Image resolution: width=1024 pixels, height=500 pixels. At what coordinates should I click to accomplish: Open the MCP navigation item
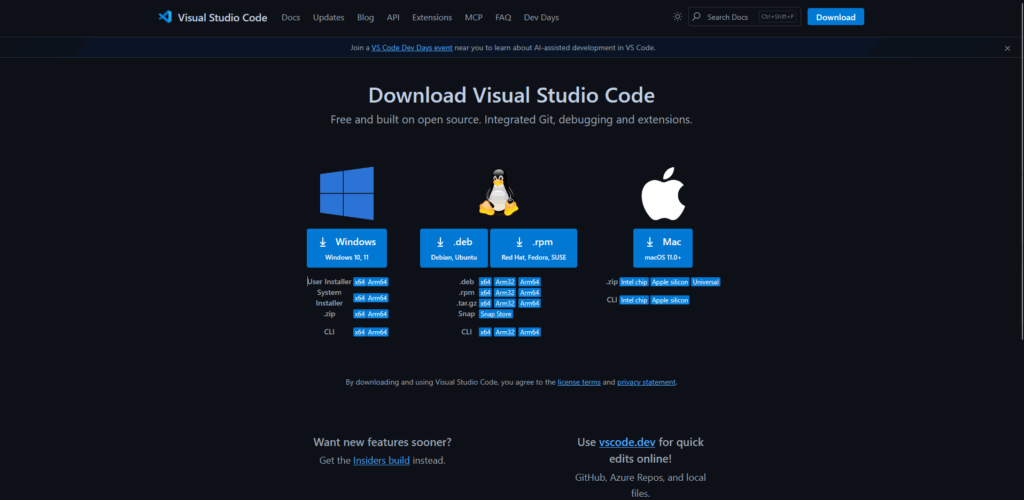tap(473, 18)
